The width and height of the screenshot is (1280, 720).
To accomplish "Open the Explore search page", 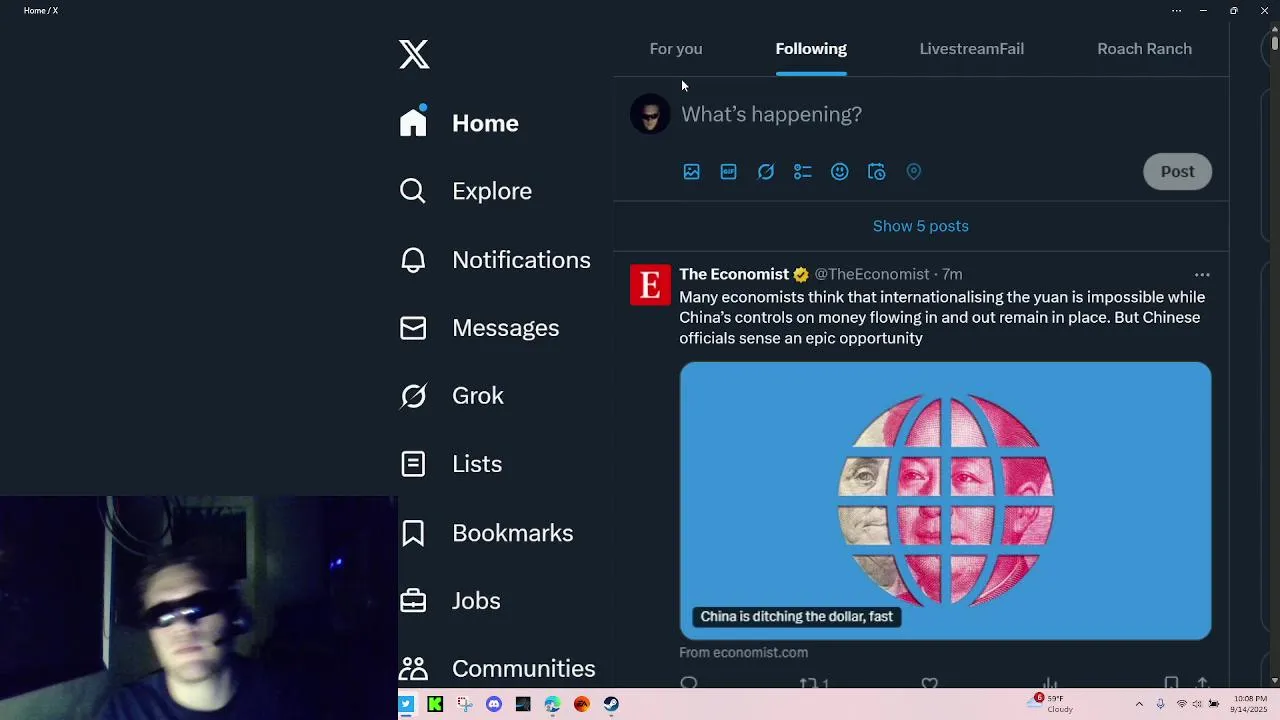I will pos(466,191).
